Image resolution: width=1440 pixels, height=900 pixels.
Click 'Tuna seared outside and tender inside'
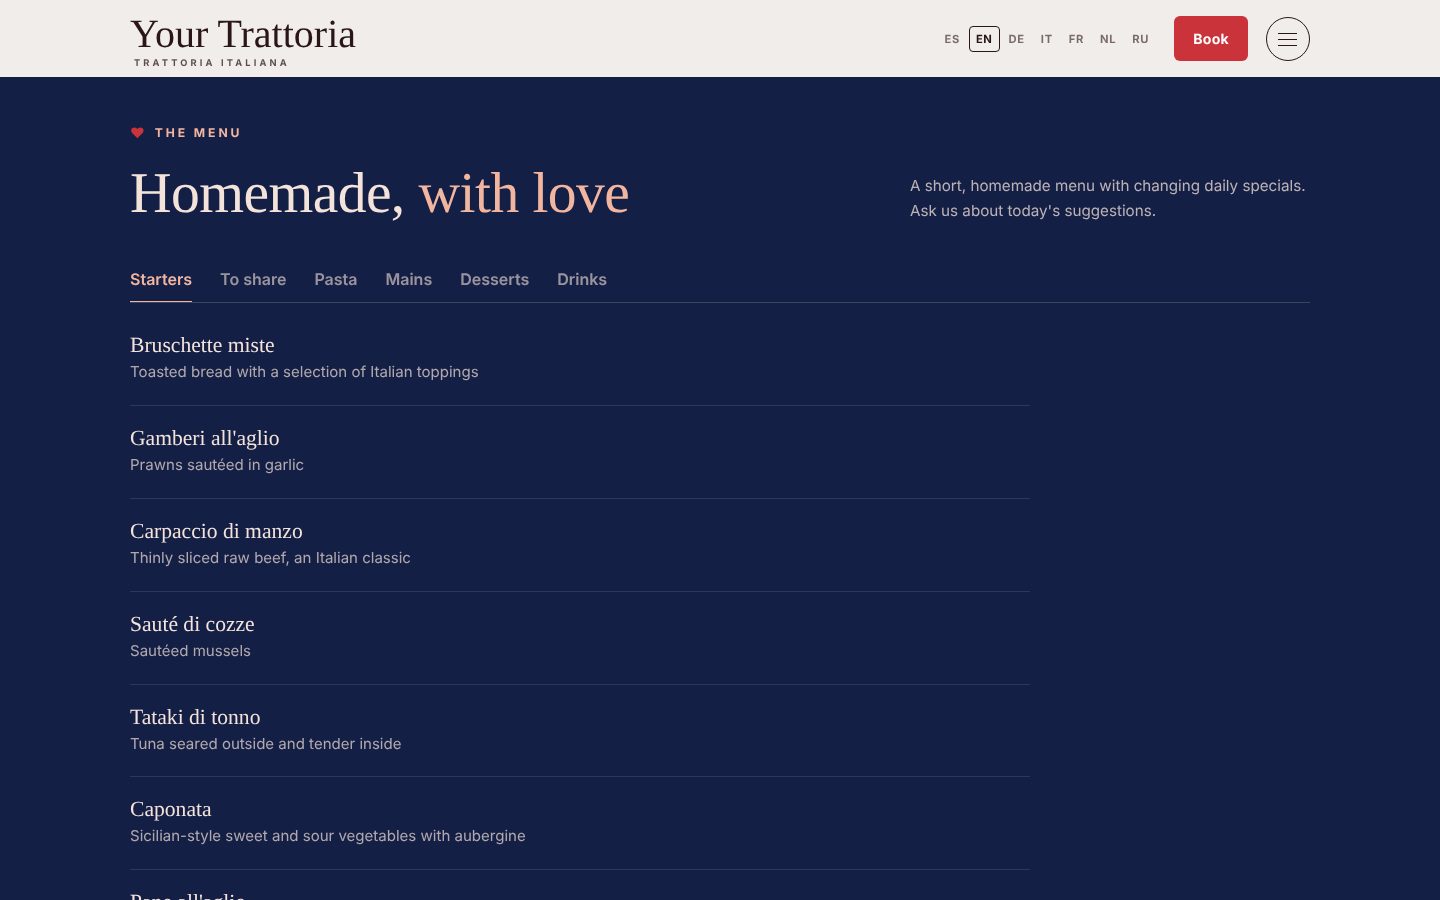(x=266, y=744)
